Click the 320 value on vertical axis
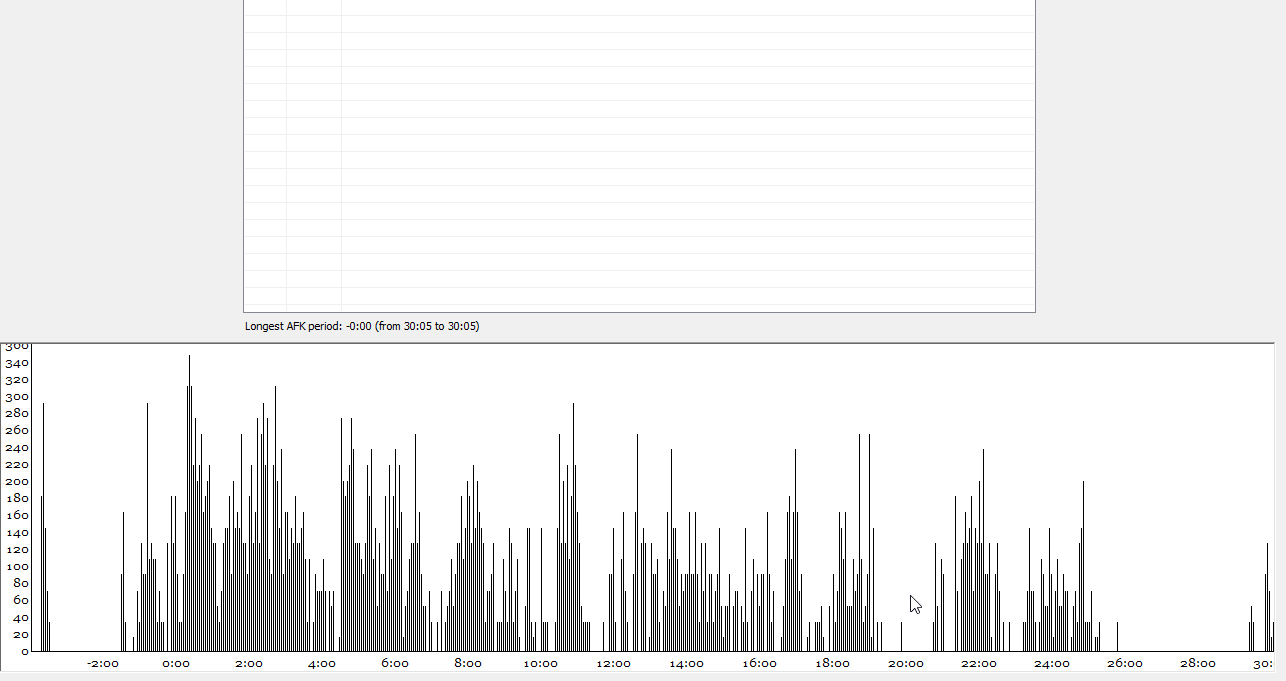Viewport: 1286px width, 681px height. (17, 380)
